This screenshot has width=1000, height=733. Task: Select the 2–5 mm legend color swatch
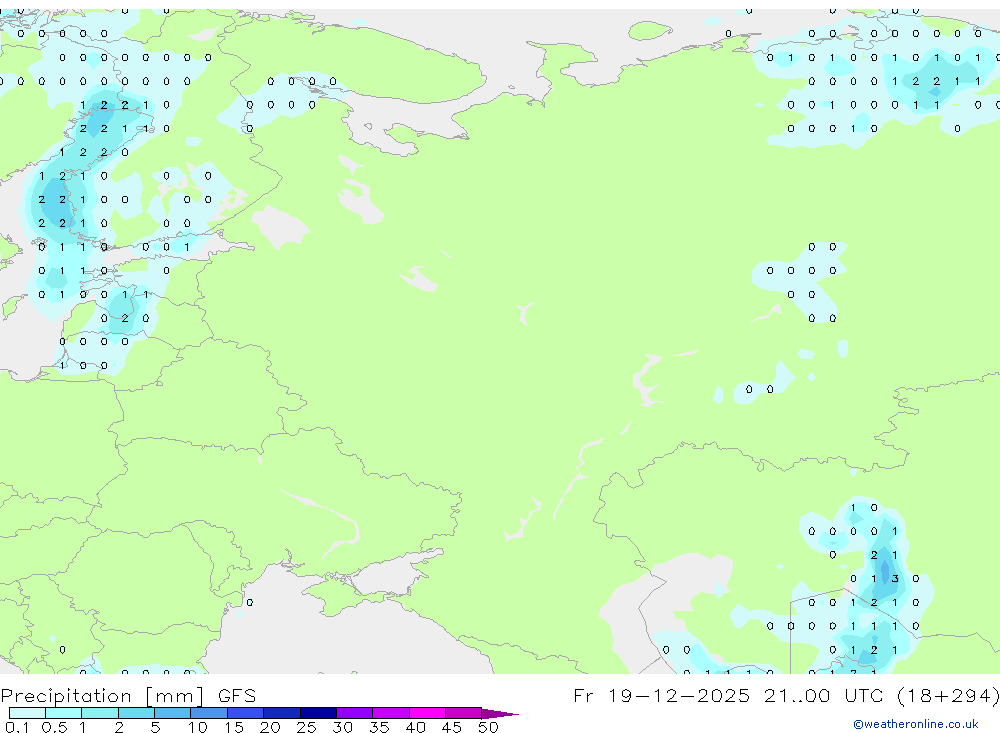136,713
